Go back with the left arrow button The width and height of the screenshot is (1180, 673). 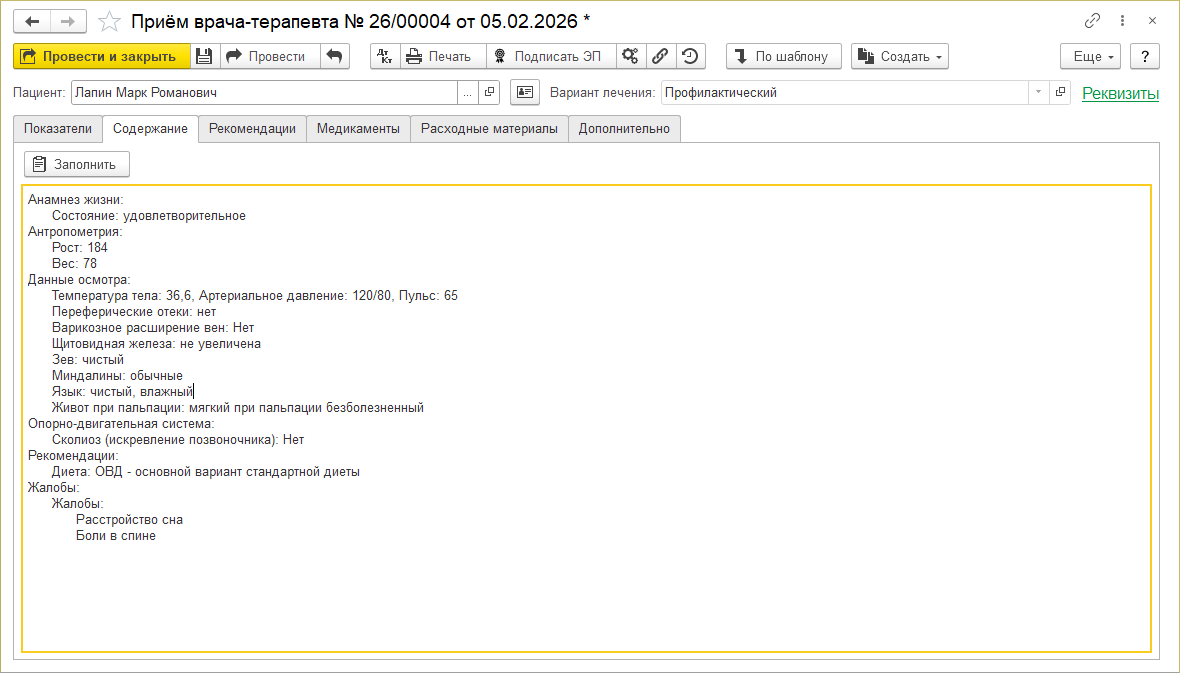[32, 21]
